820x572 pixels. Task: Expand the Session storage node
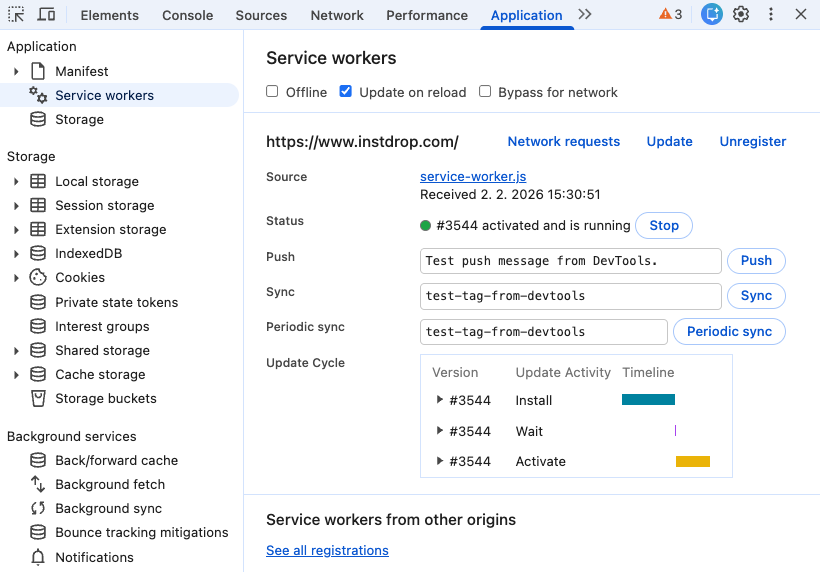[16, 205]
